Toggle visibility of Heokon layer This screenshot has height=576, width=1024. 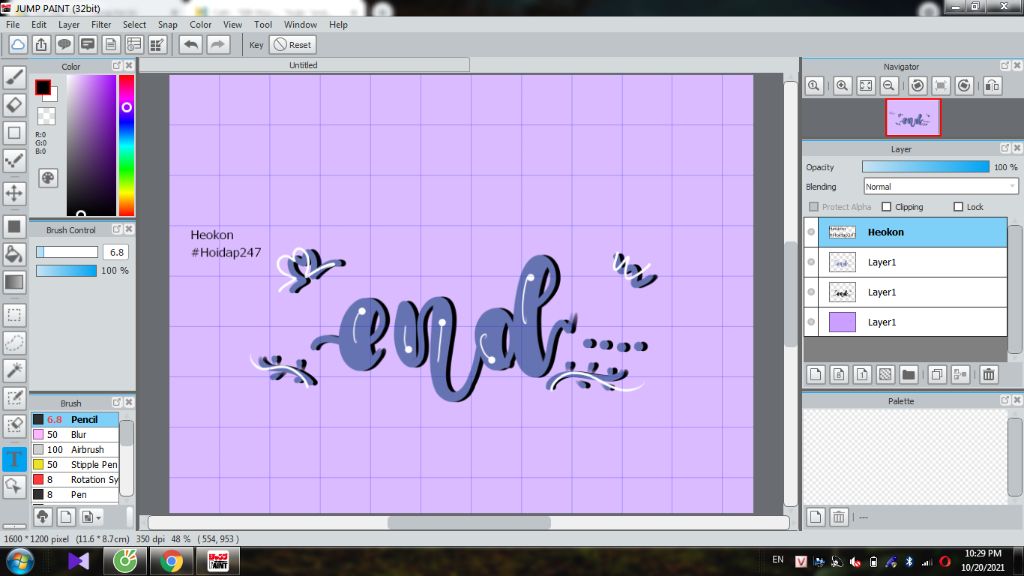811,232
